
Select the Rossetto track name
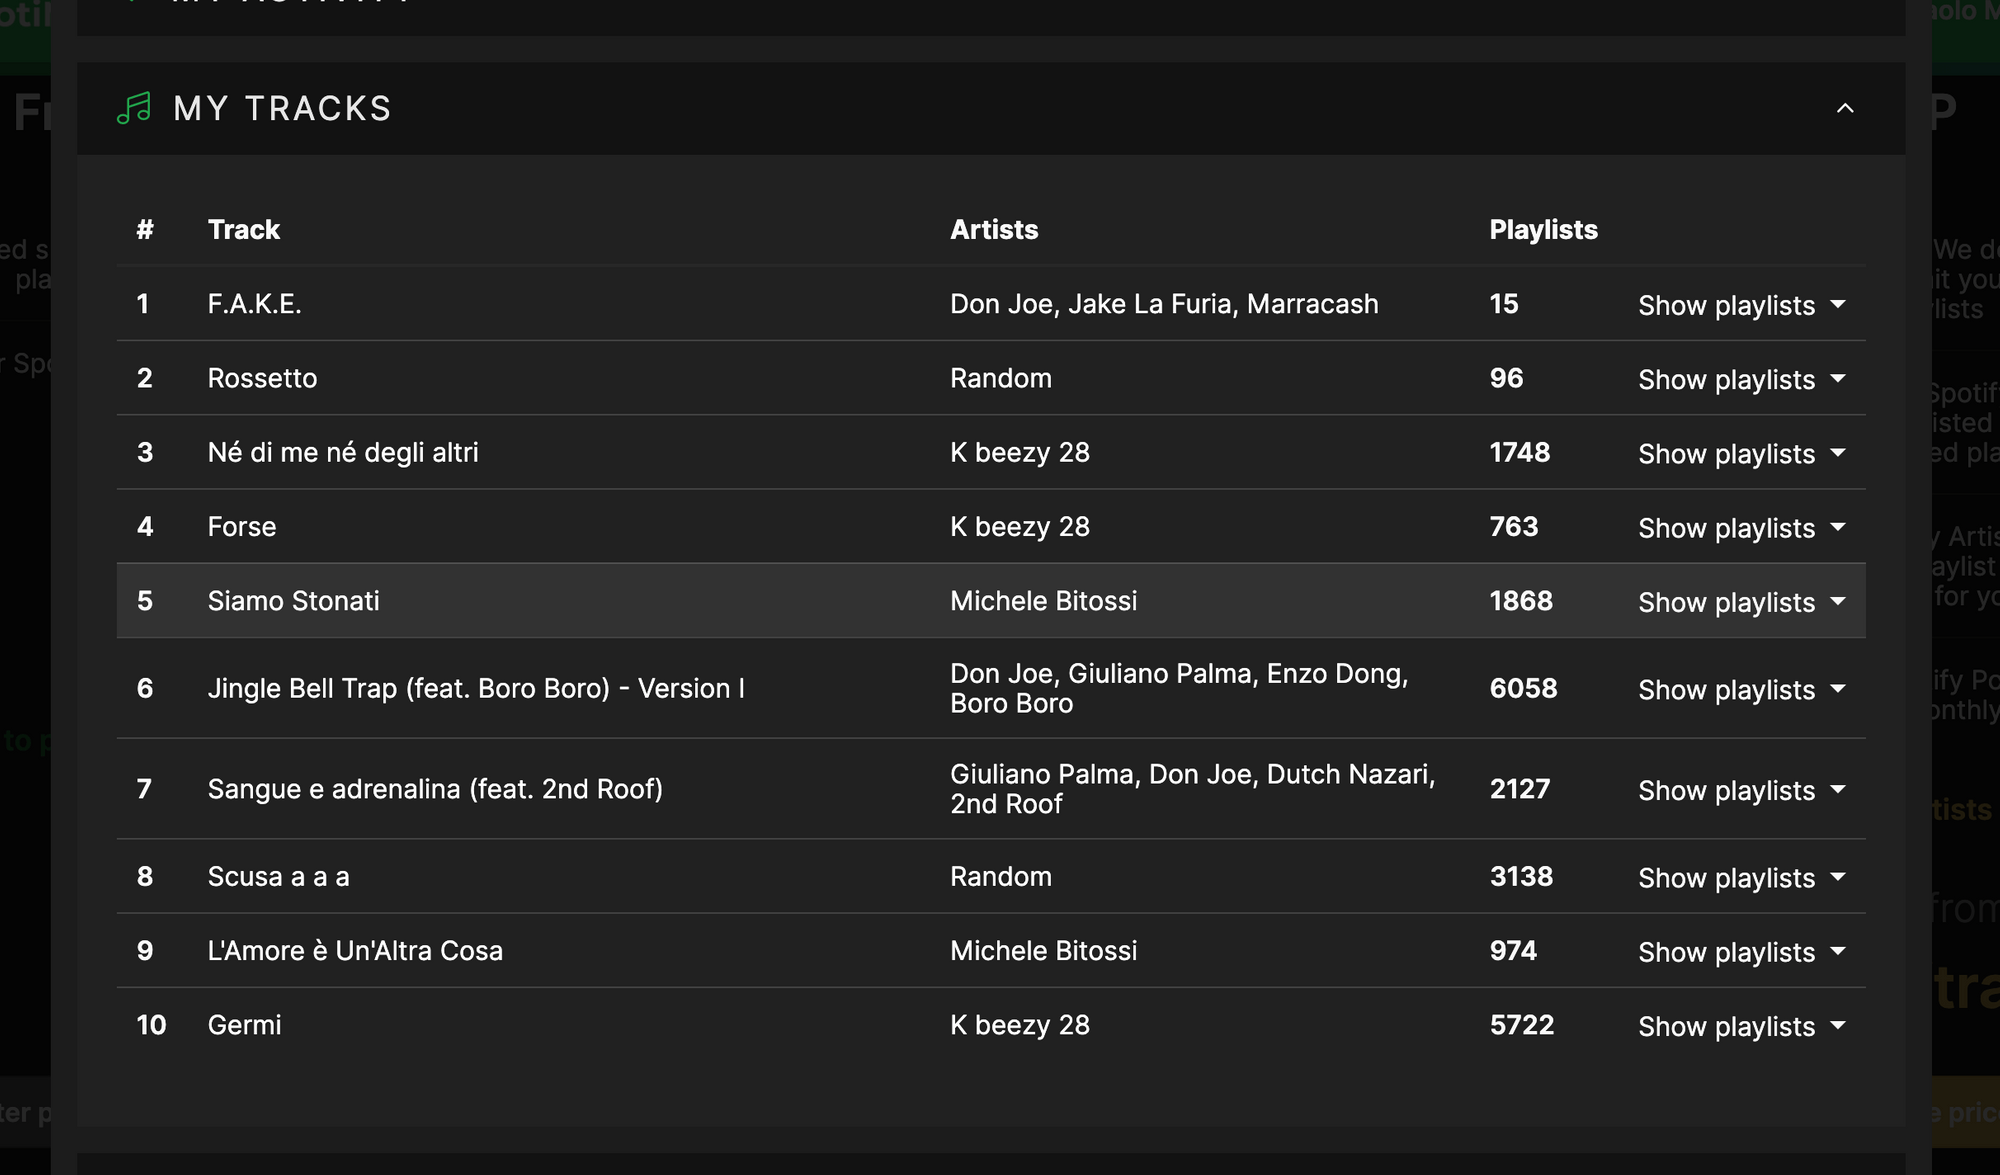click(x=262, y=378)
